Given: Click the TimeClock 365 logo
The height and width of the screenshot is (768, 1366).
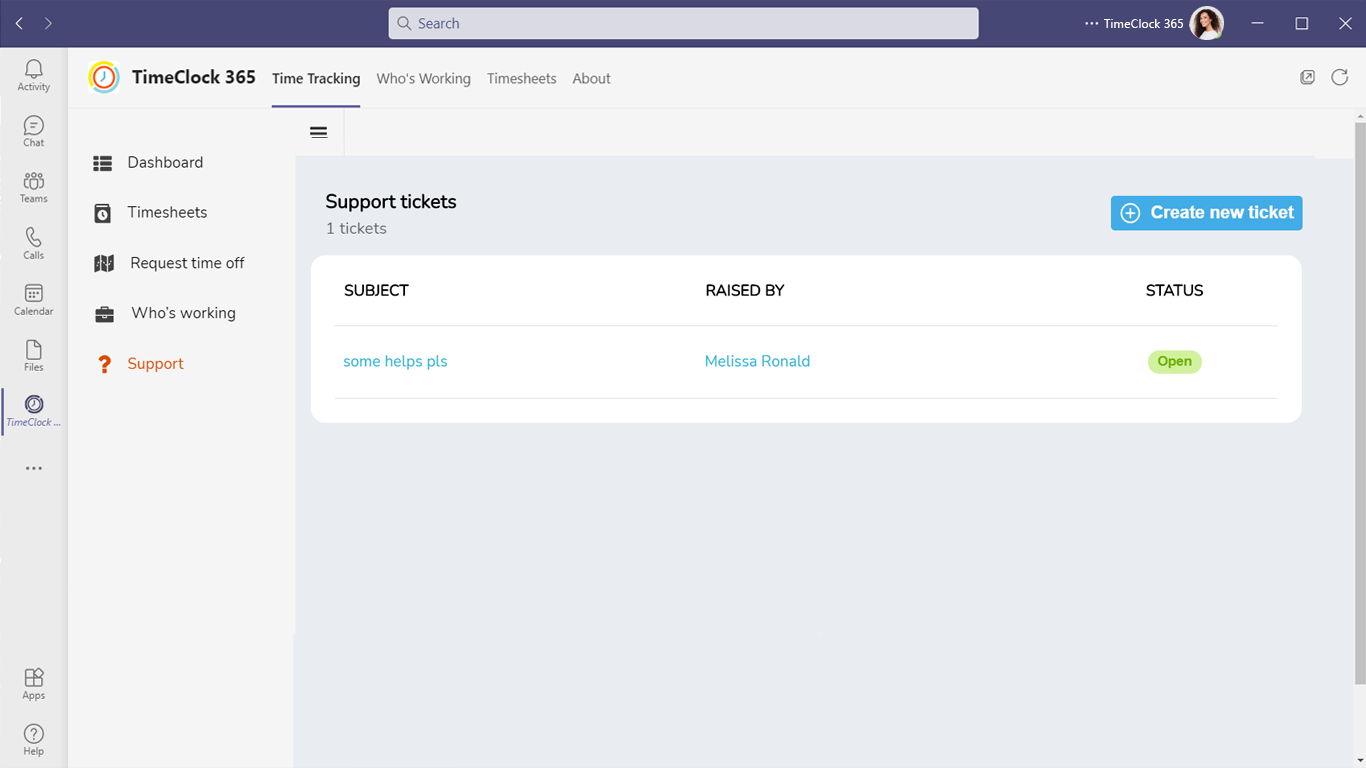Looking at the screenshot, I should coord(104,78).
